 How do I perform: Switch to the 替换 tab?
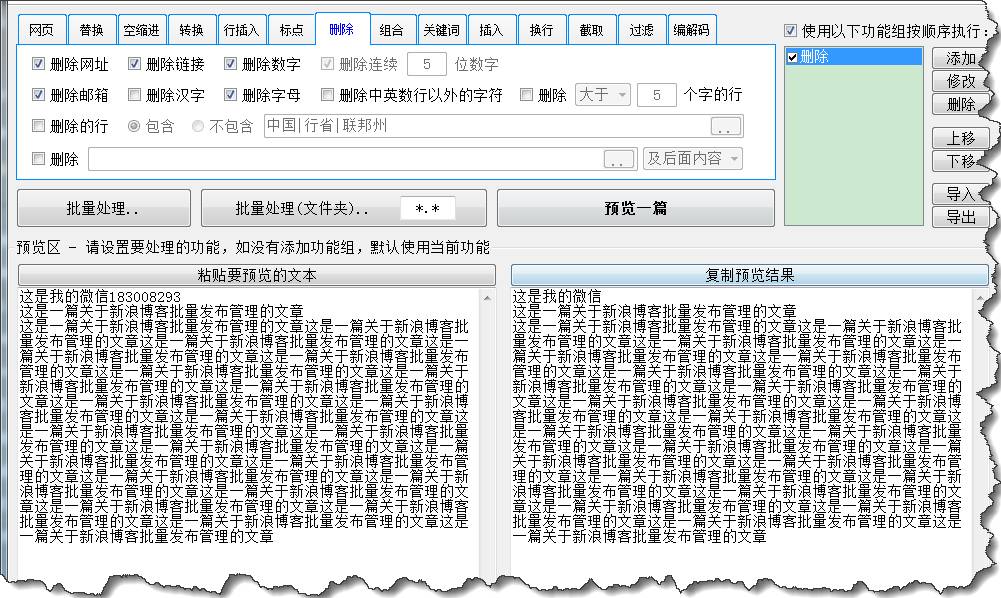coord(91,29)
